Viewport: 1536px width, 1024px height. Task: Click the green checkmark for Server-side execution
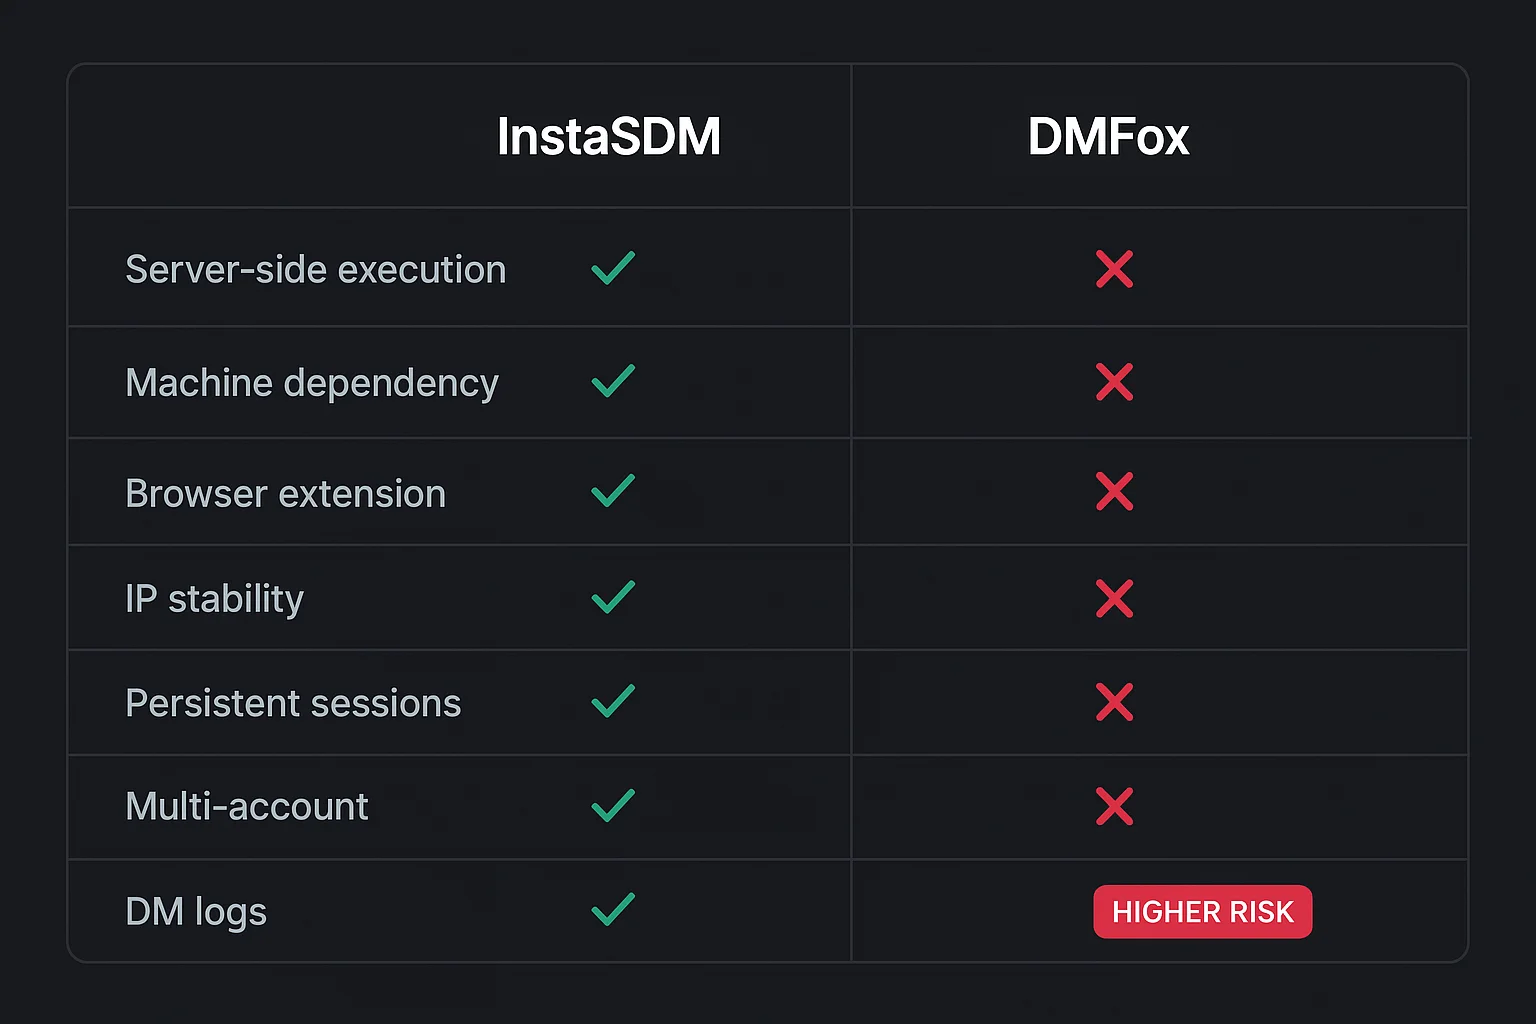pyautogui.click(x=613, y=268)
